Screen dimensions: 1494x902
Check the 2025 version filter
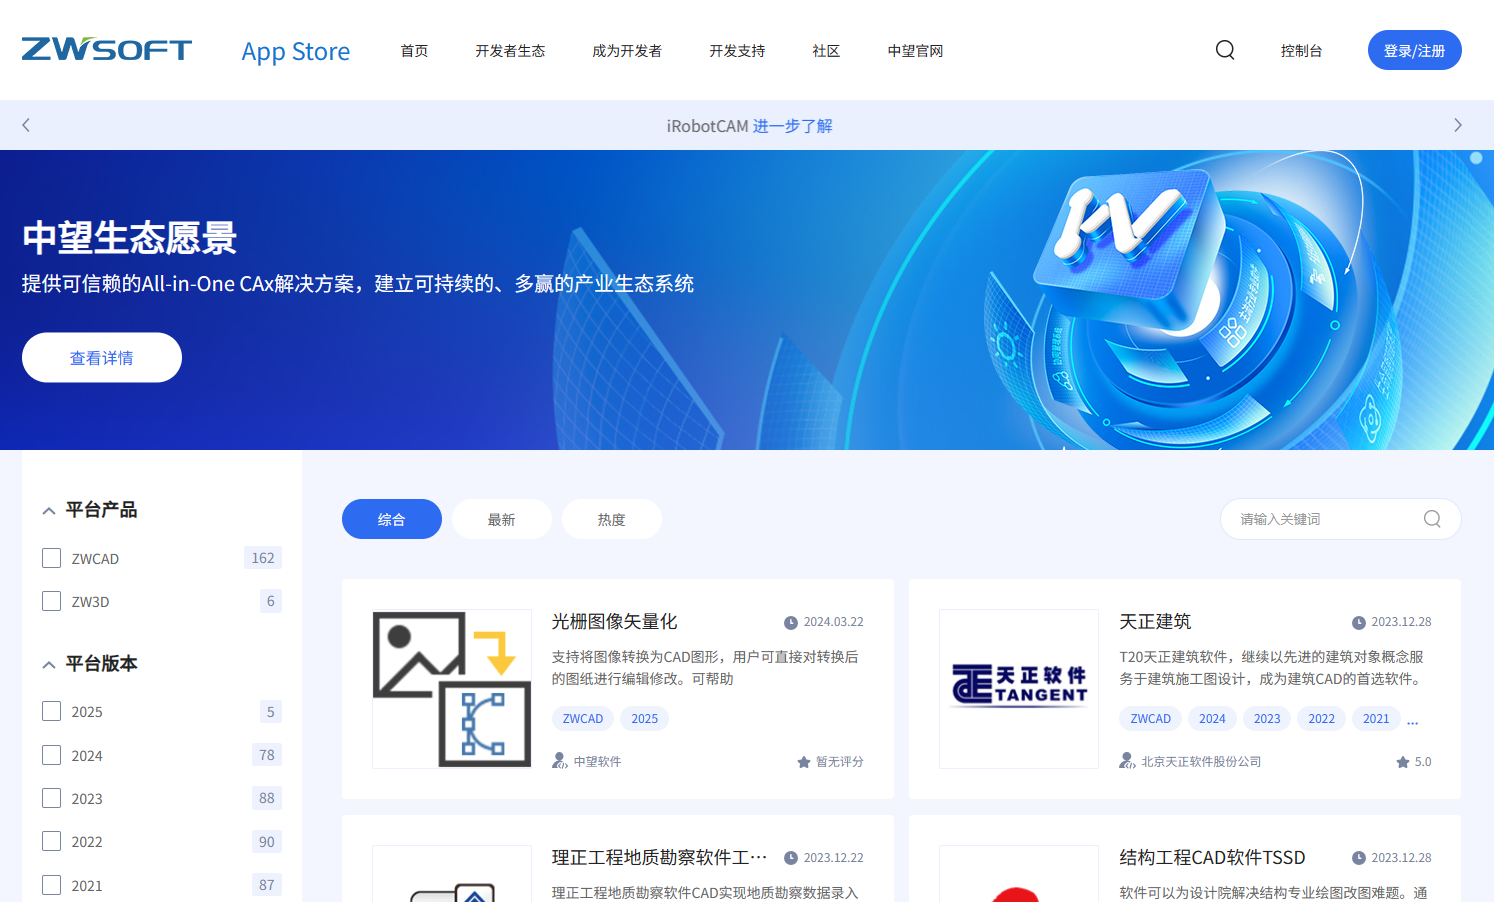(x=52, y=711)
